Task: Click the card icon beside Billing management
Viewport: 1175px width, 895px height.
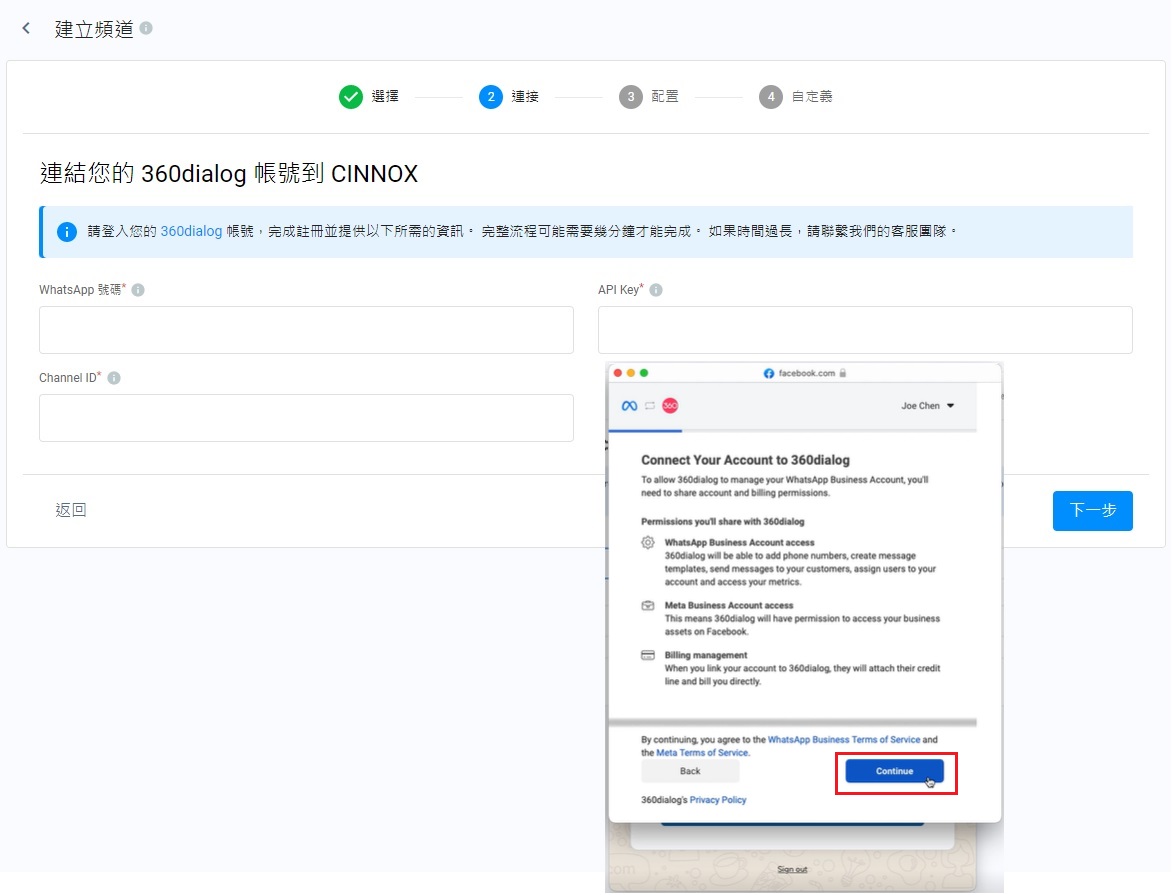Action: (x=648, y=655)
